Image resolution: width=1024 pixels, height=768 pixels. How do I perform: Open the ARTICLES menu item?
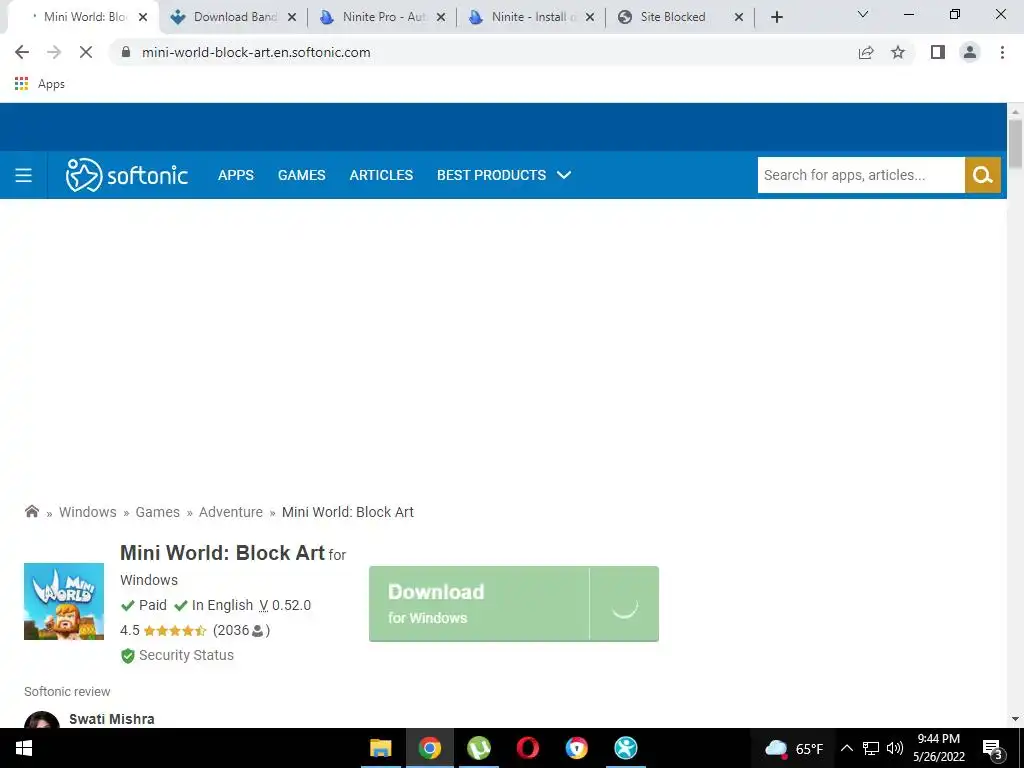381,175
